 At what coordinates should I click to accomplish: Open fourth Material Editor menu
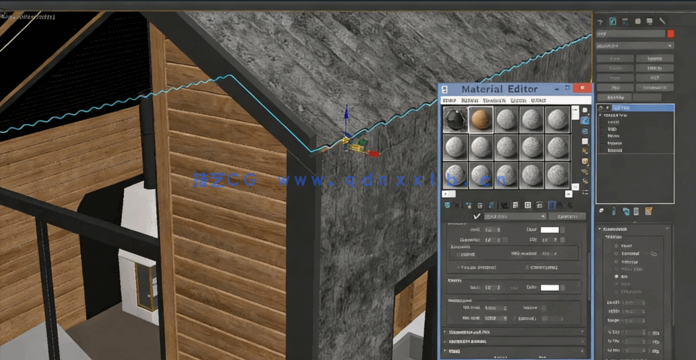click(518, 100)
